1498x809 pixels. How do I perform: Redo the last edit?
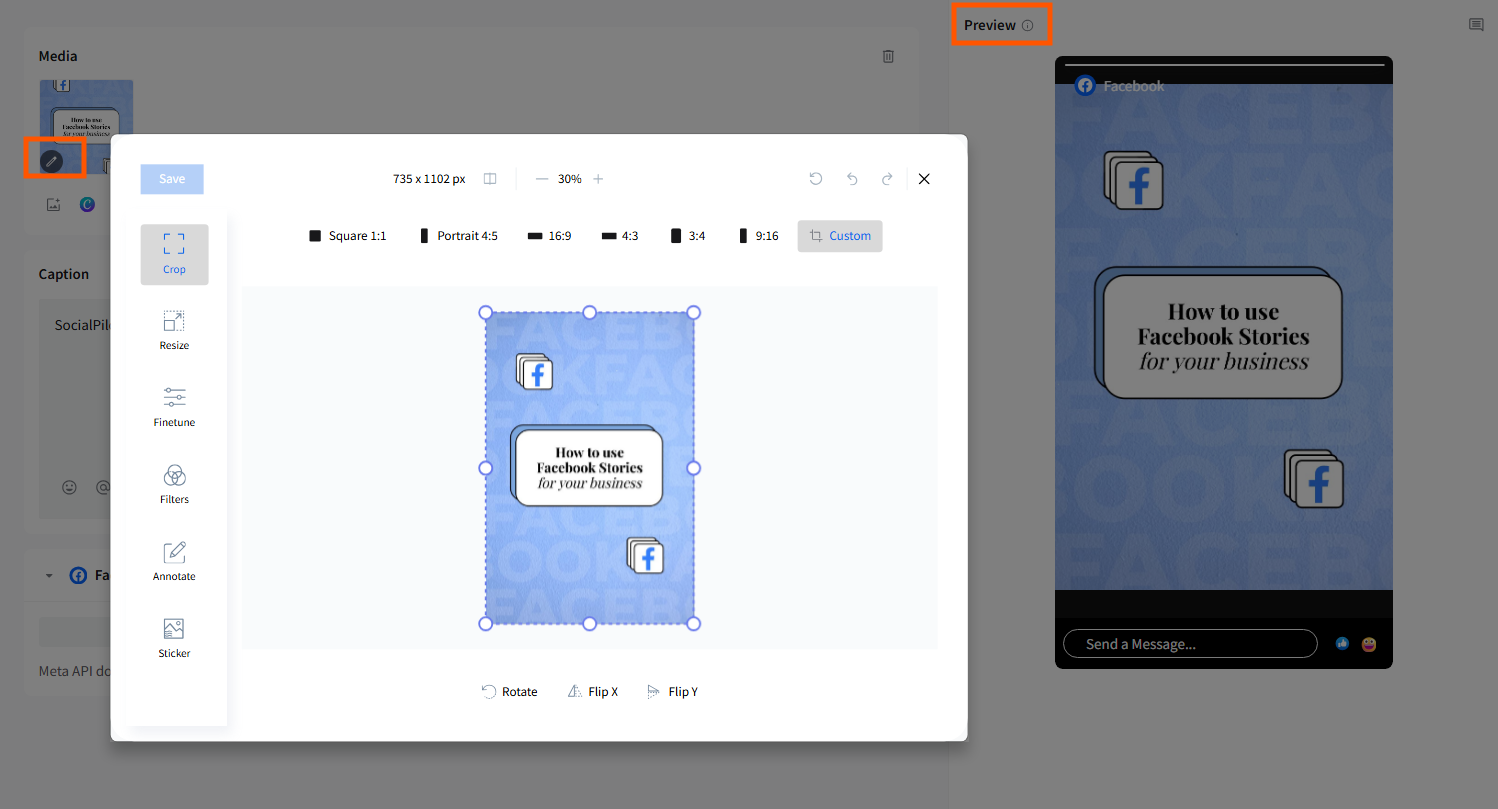click(887, 179)
